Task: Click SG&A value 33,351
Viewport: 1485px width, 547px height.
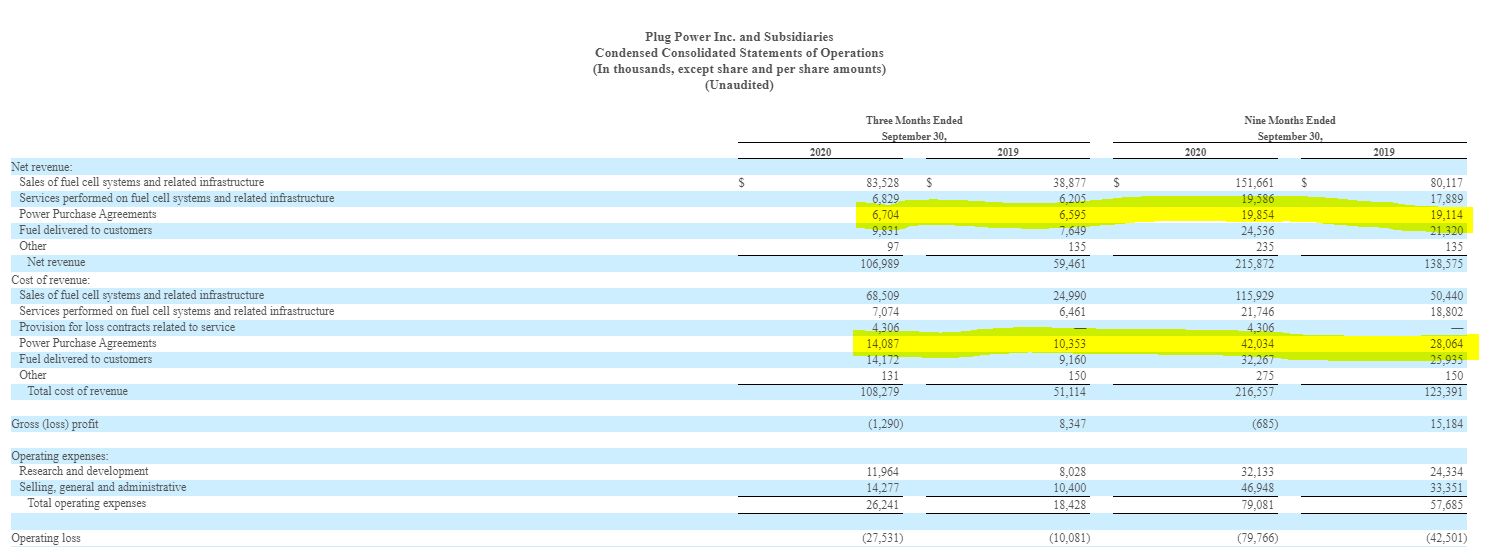Action: pos(1447,487)
